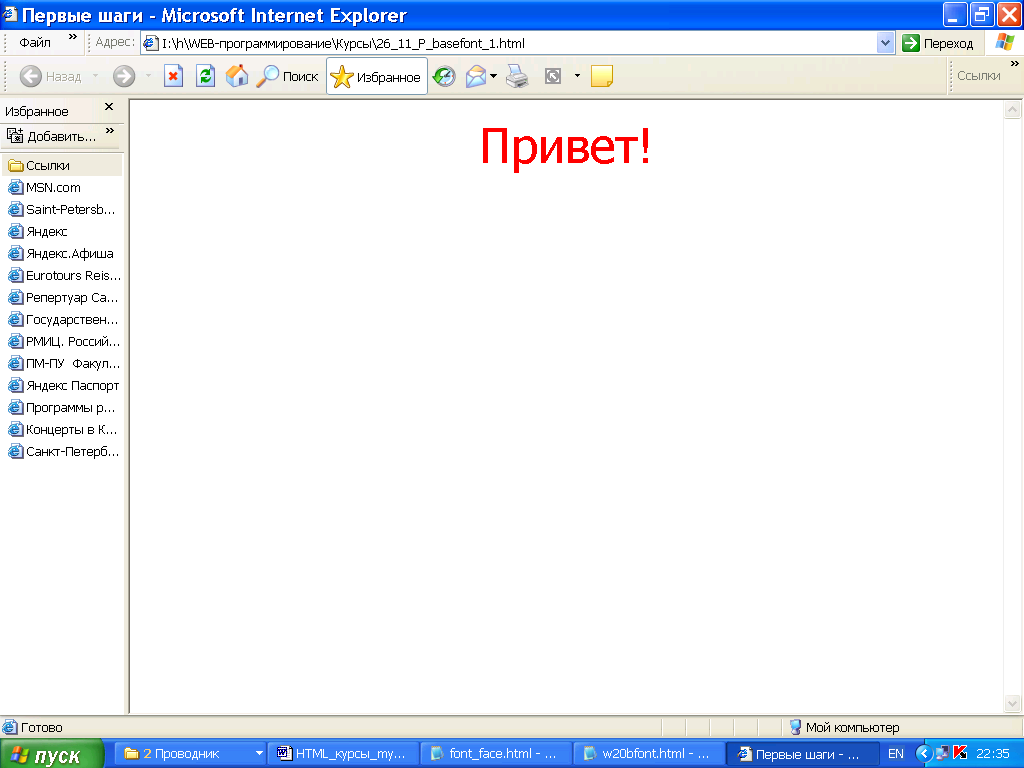Open the Ссылки folder in favorites

tap(63, 165)
